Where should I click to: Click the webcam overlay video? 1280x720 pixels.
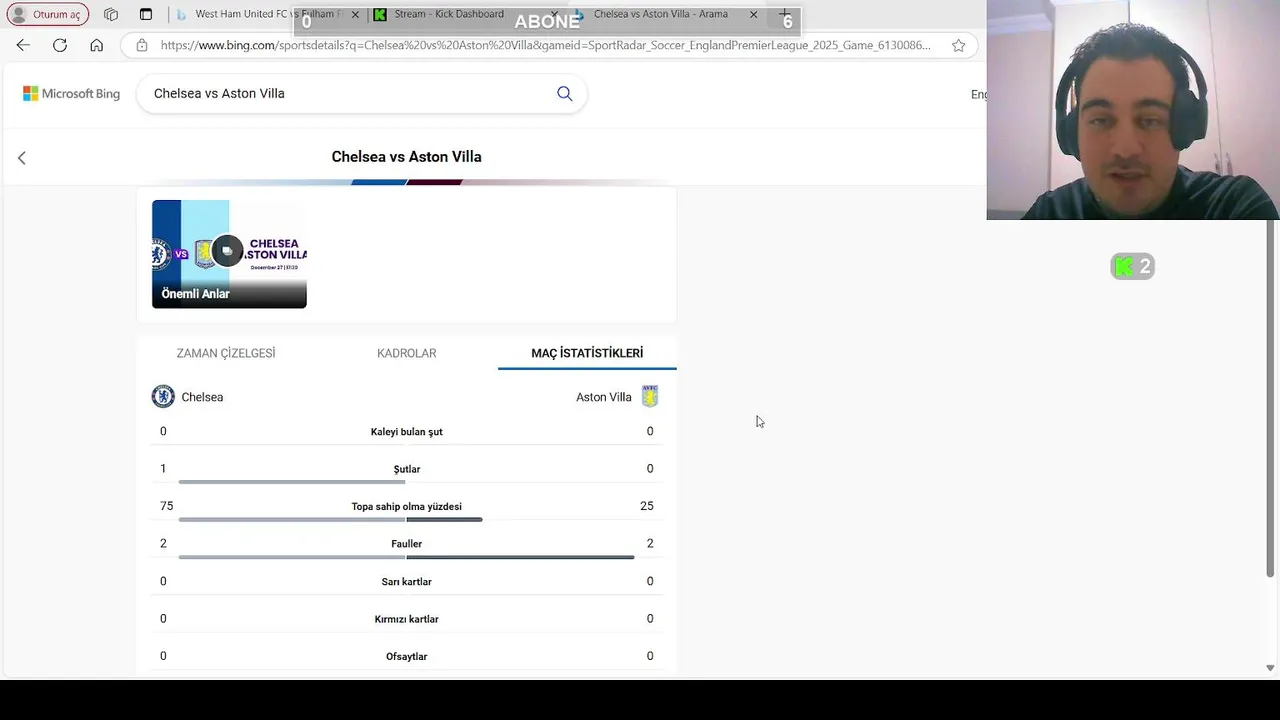click(1133, 110)
